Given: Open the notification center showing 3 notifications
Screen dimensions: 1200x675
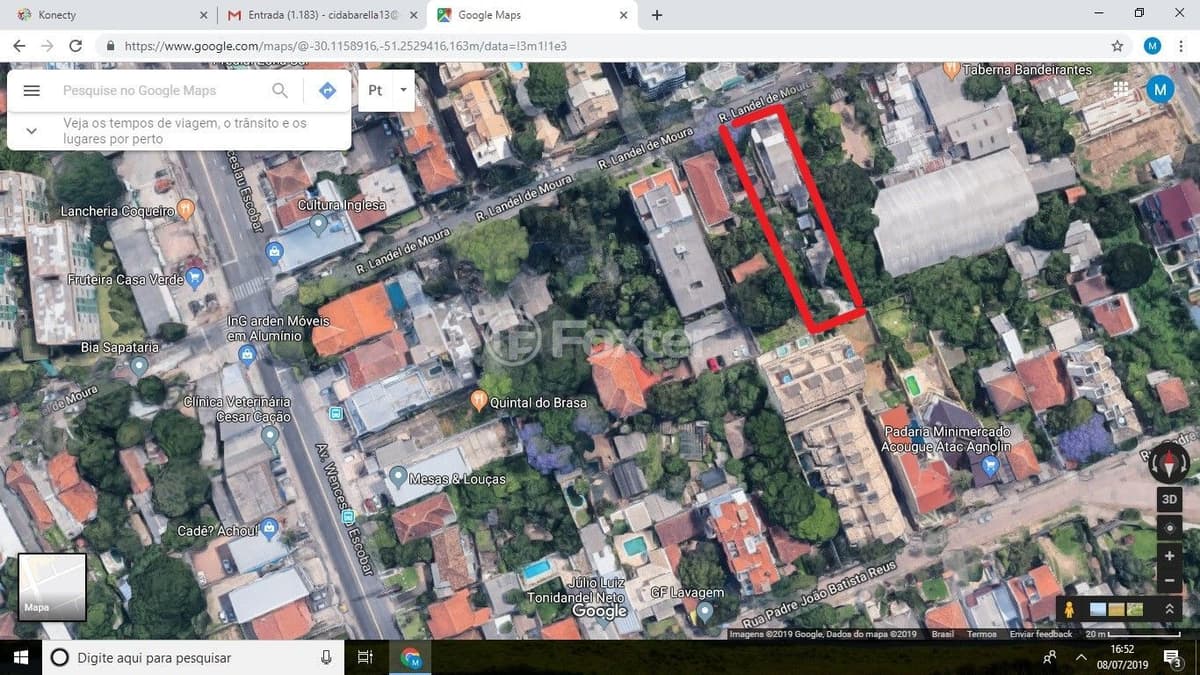Looking at the screenshot, I should pos(1172,657).
